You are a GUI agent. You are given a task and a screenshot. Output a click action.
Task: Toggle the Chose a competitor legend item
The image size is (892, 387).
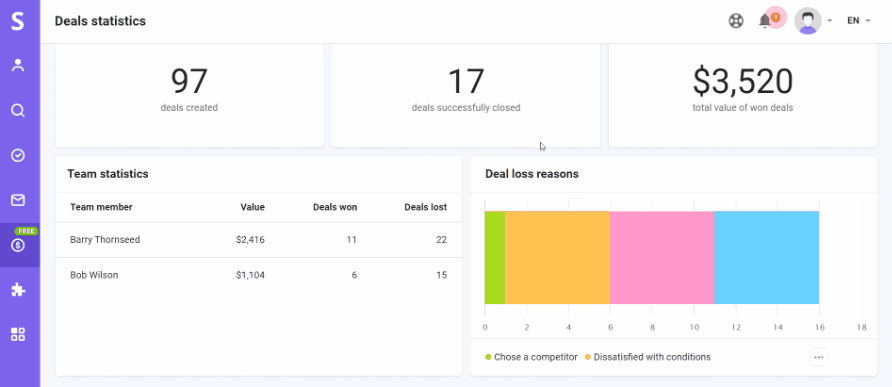(531, 357)
